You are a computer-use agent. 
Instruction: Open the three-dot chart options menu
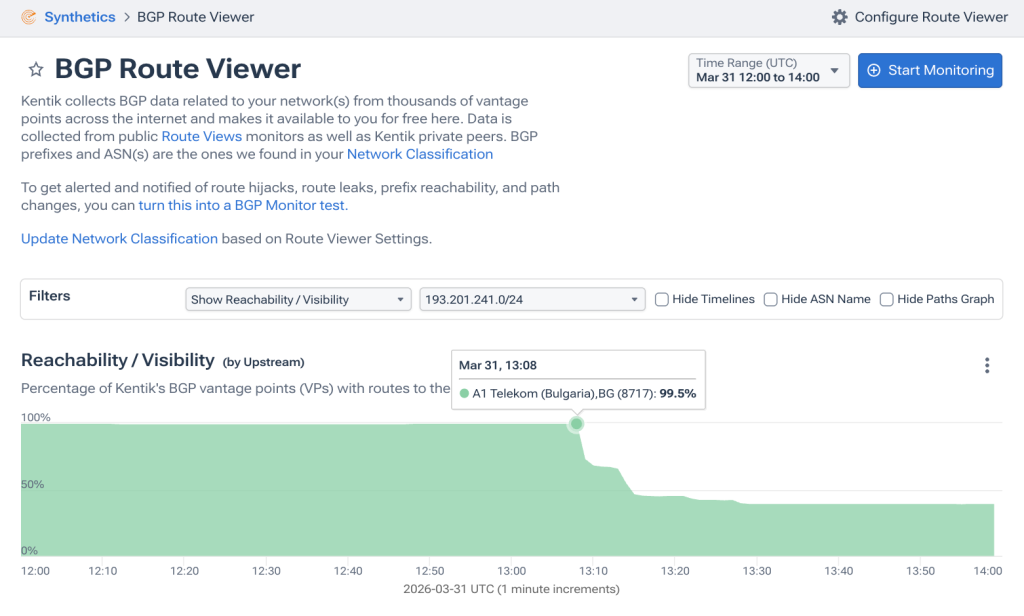tap(987, 365)
